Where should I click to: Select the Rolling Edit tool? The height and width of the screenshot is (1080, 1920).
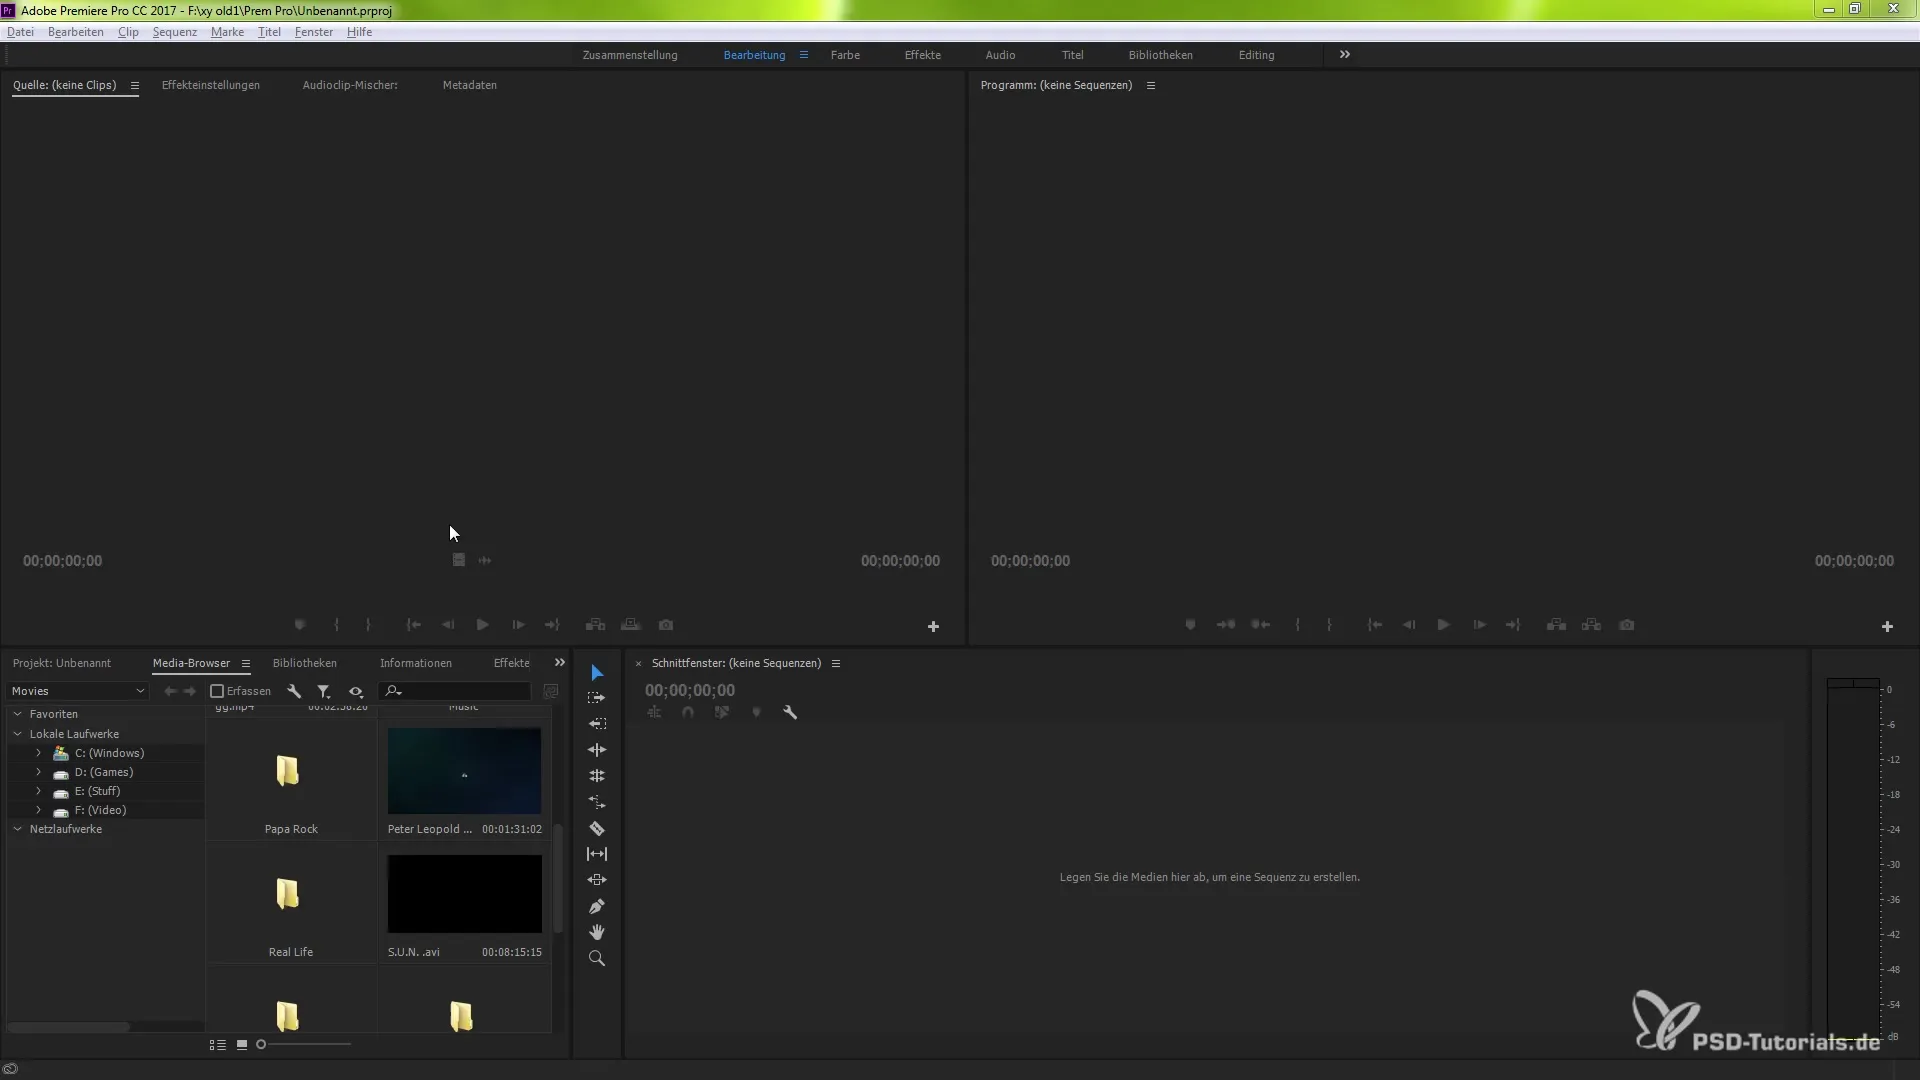coord(597,776)
